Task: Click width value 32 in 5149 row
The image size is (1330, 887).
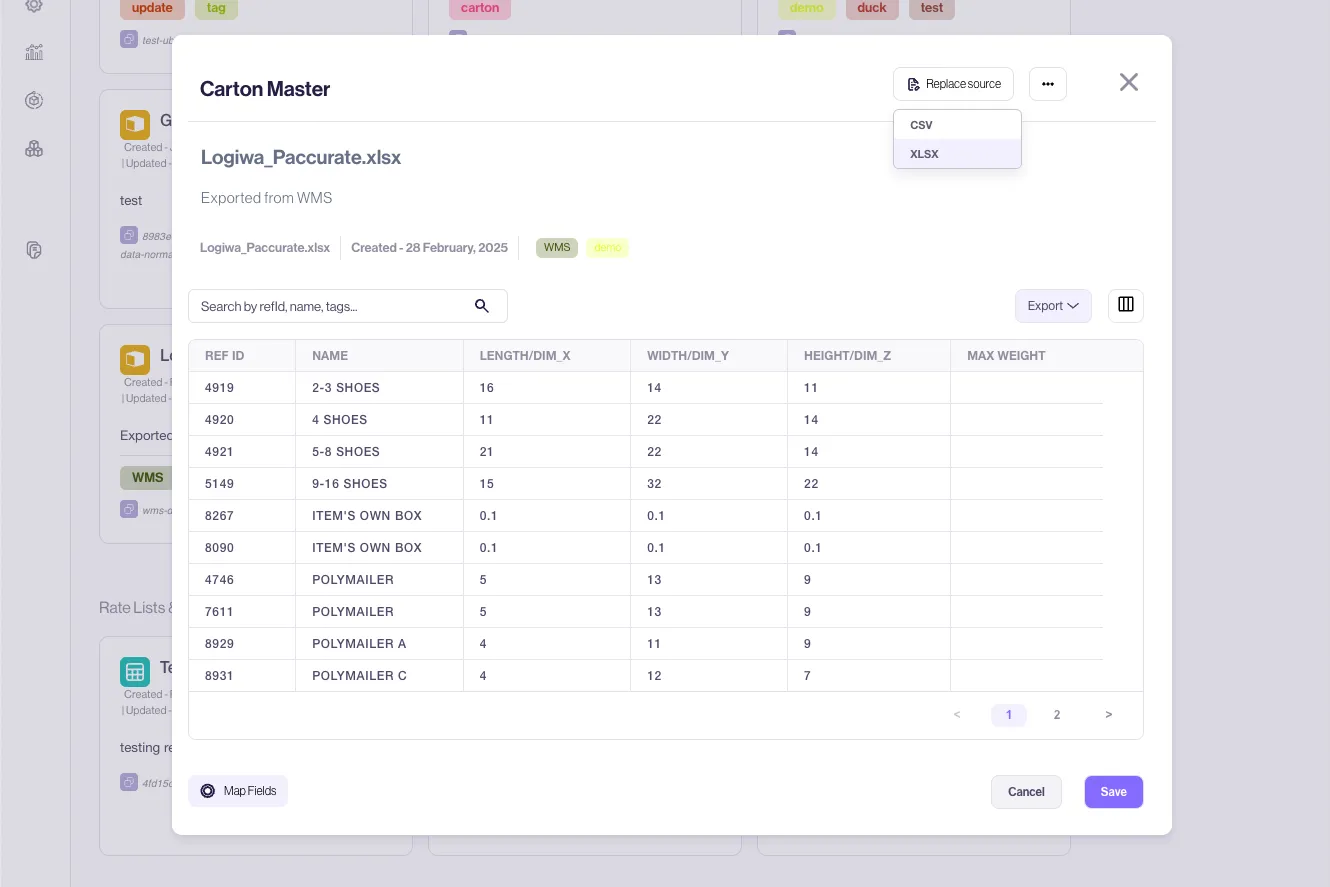Action: pyautogui.click(x=654, y=484)
